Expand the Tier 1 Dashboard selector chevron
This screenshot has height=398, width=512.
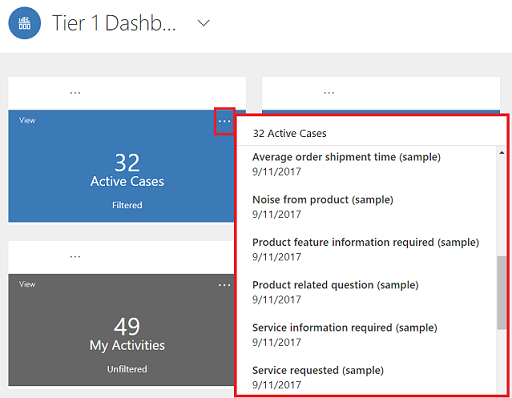(x=203, y=23)
